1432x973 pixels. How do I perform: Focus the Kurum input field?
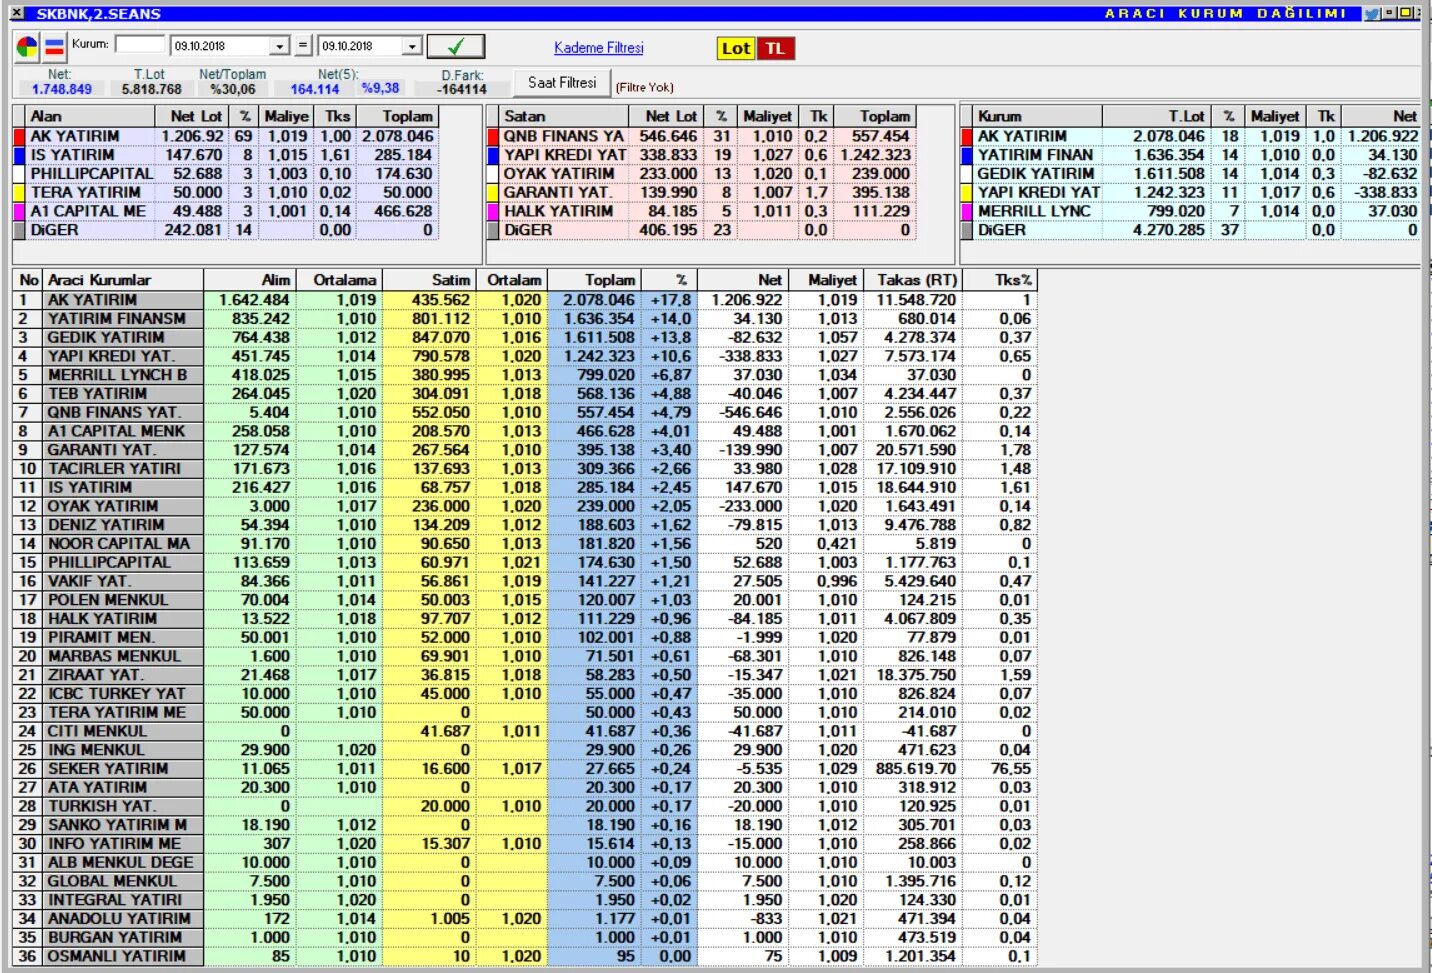(x=140, y=45)
